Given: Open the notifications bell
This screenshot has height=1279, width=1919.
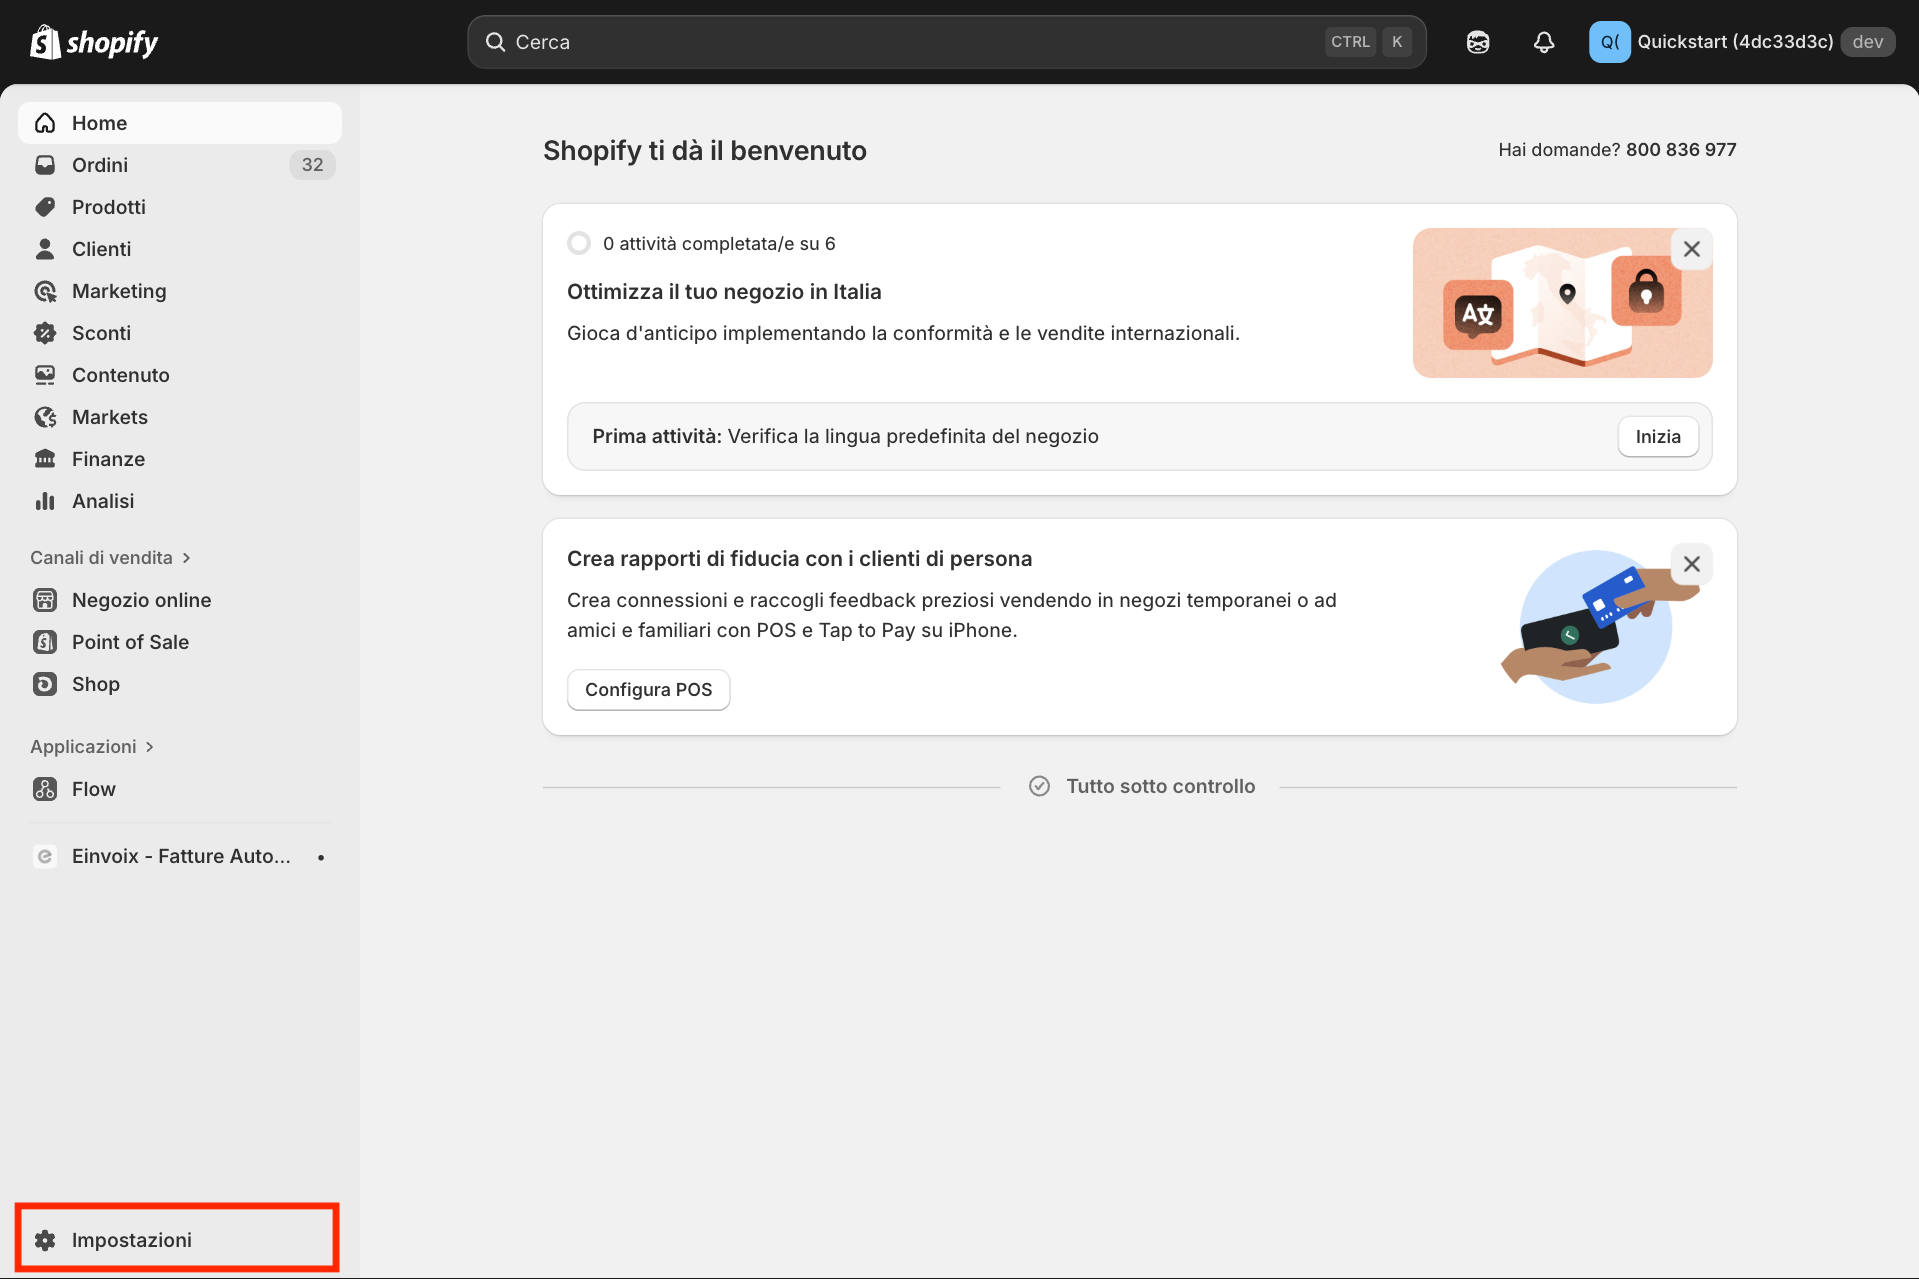Looking at the screenshot, I should coord(1543,42).
